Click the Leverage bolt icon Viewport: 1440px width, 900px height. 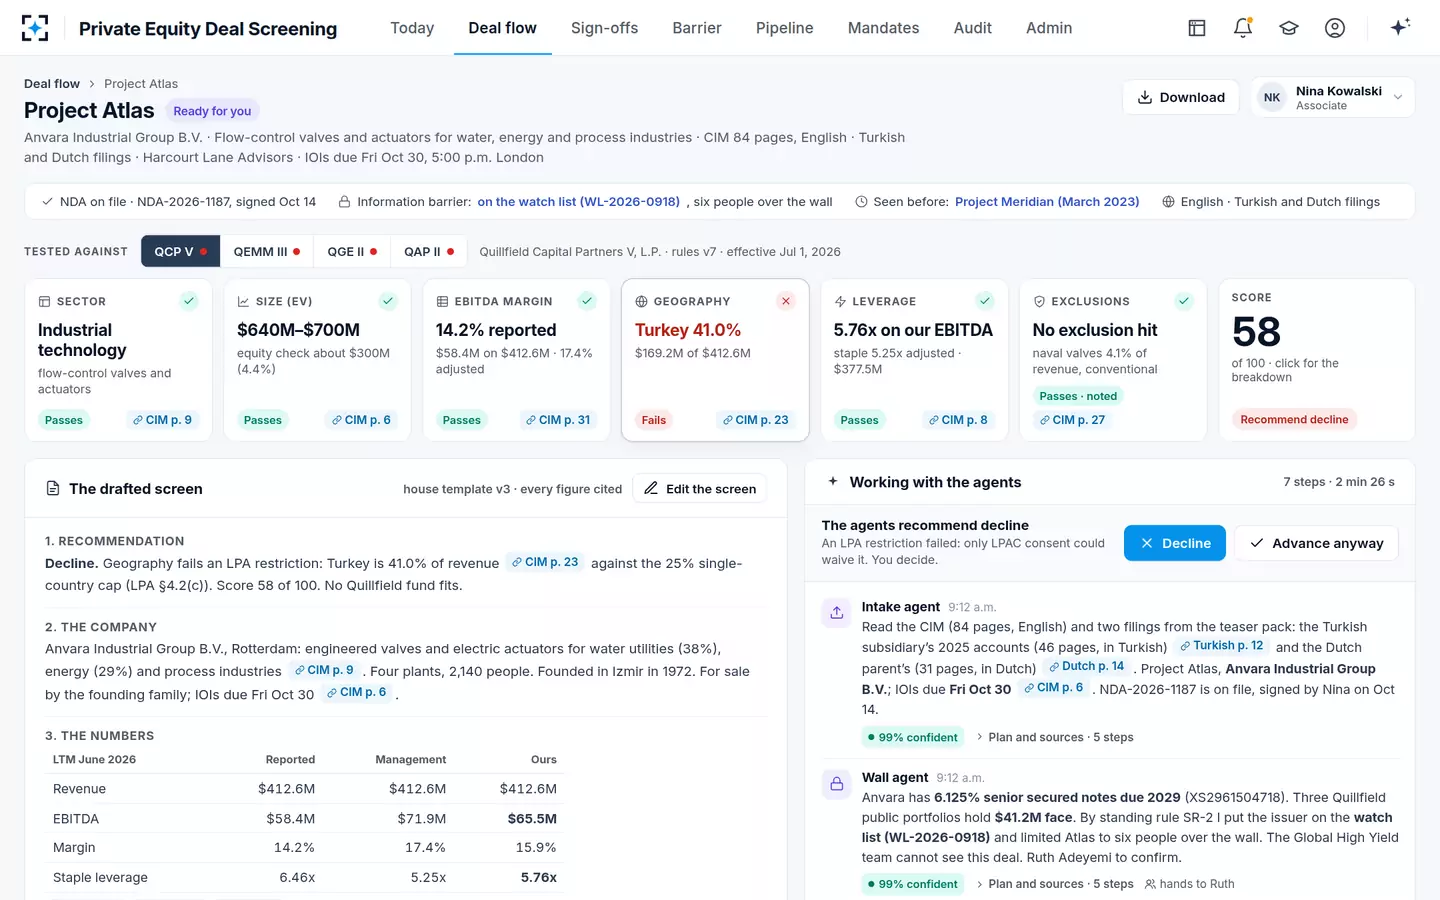[840, 301]
